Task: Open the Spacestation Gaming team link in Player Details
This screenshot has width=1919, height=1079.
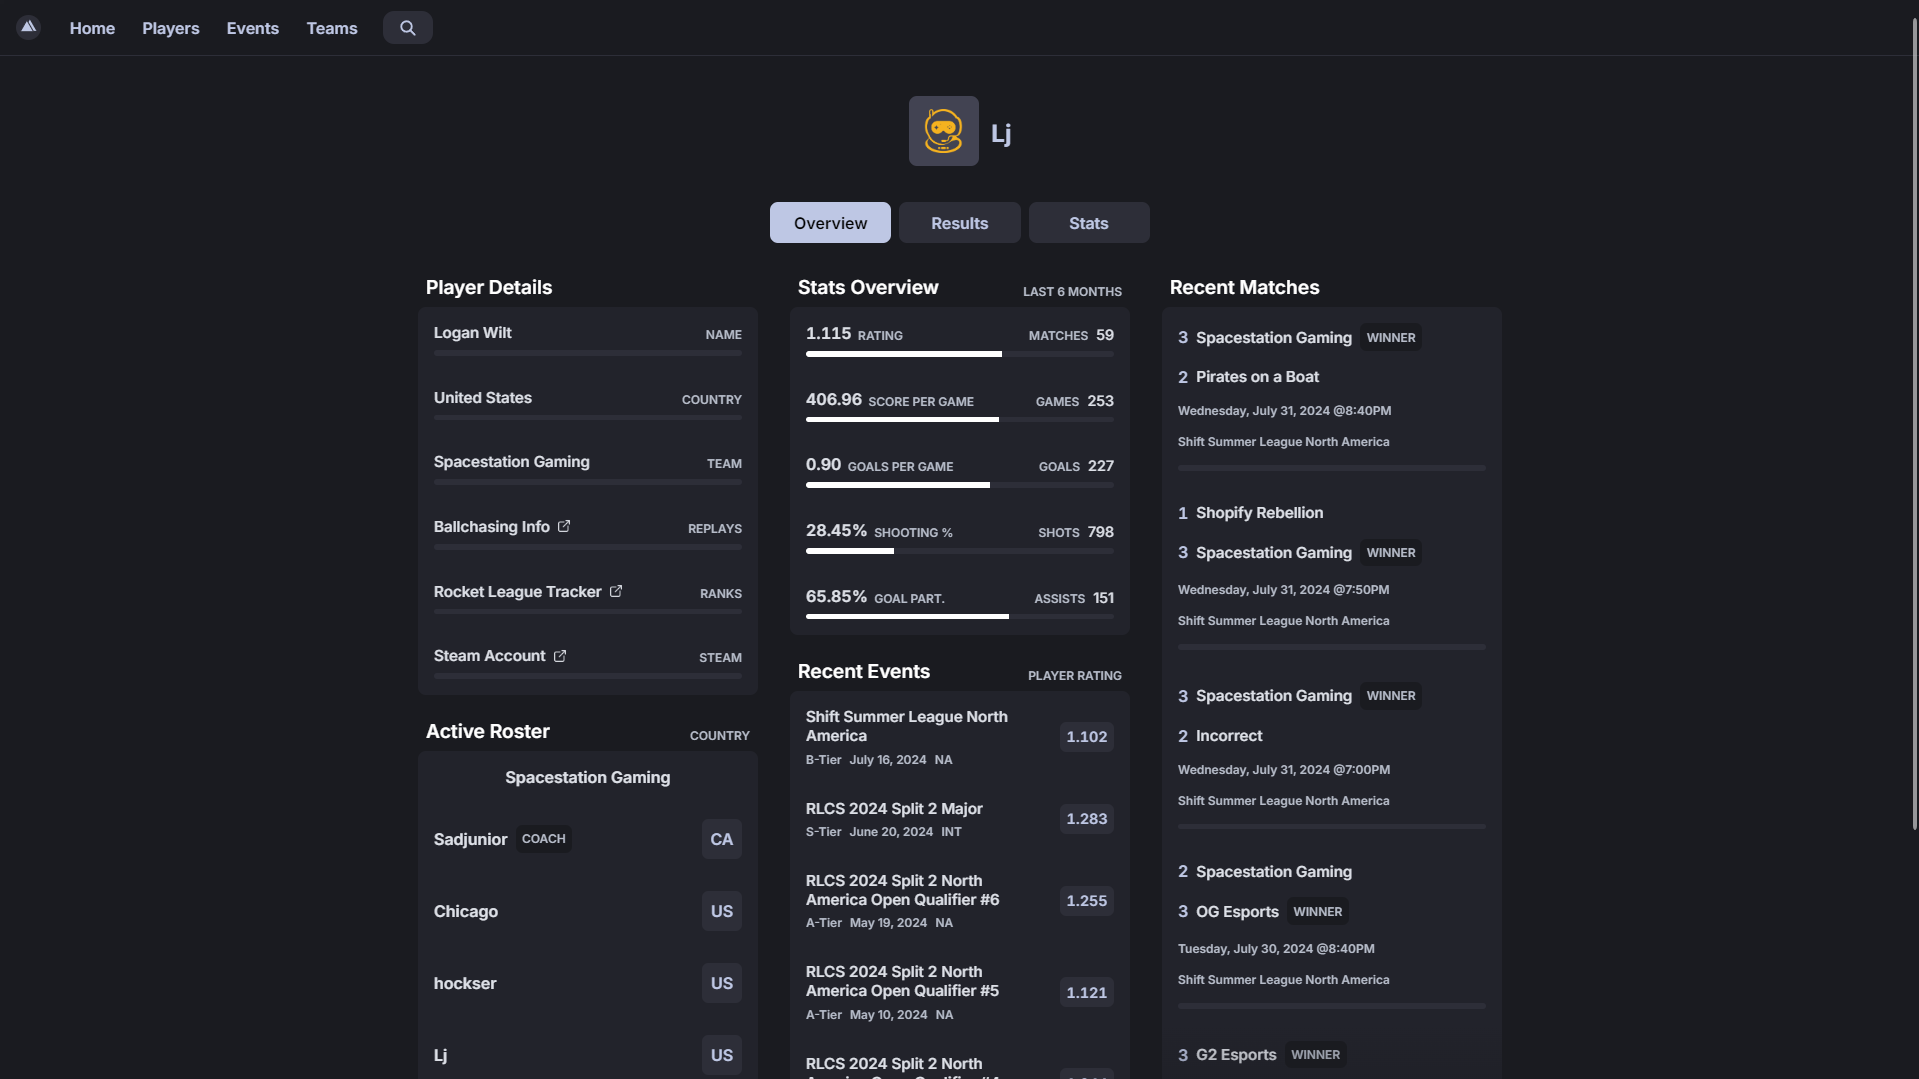Action: click(511, 462)
